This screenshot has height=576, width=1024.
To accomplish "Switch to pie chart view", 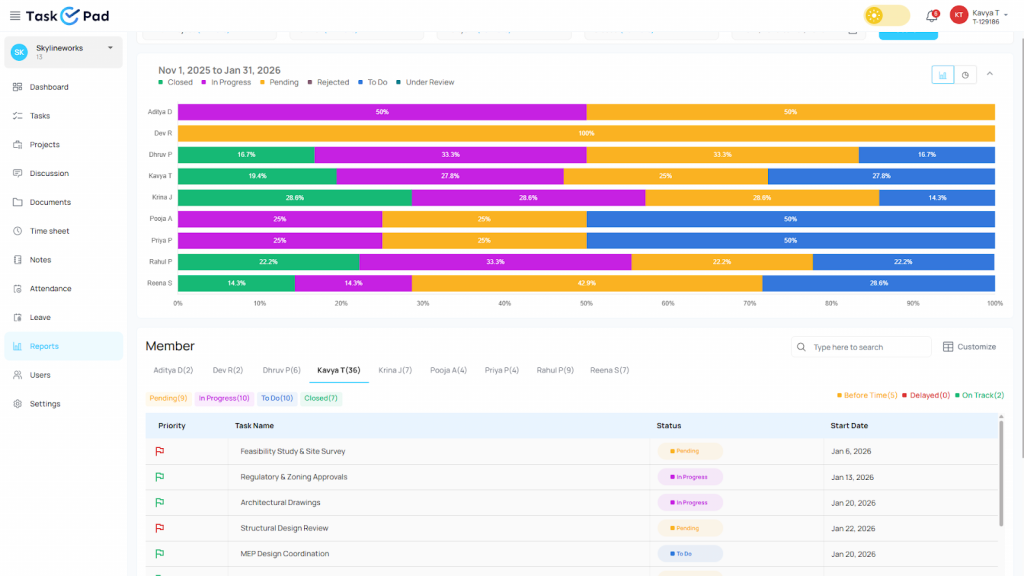I will click(965, 75).
